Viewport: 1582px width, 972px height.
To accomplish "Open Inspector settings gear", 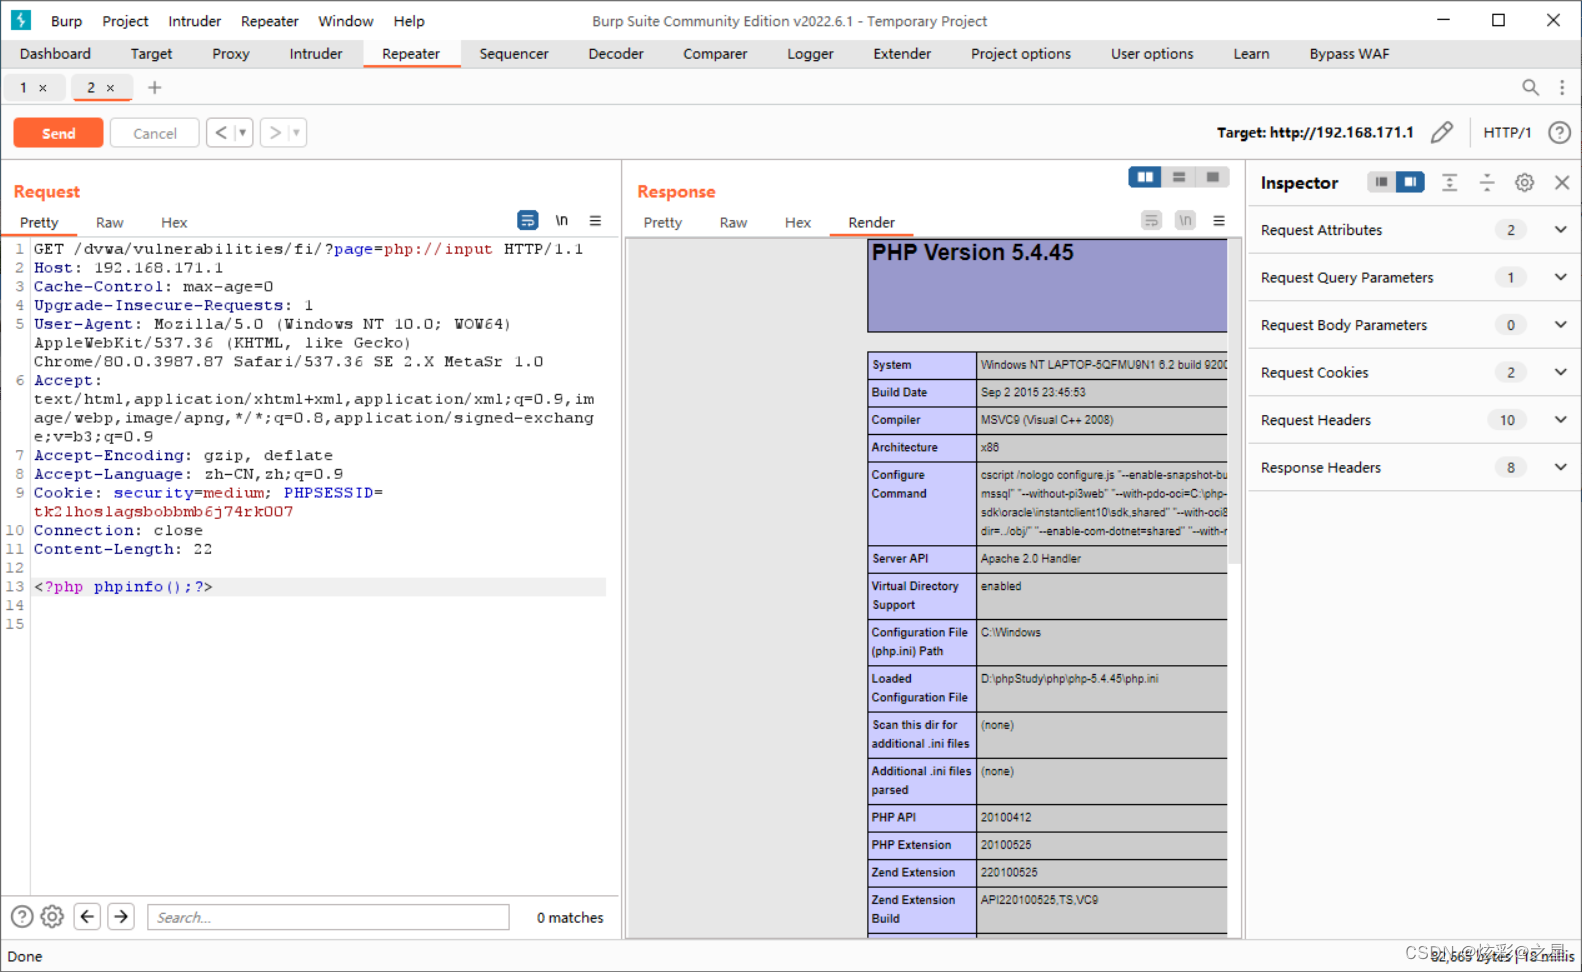I will 1524,182.
